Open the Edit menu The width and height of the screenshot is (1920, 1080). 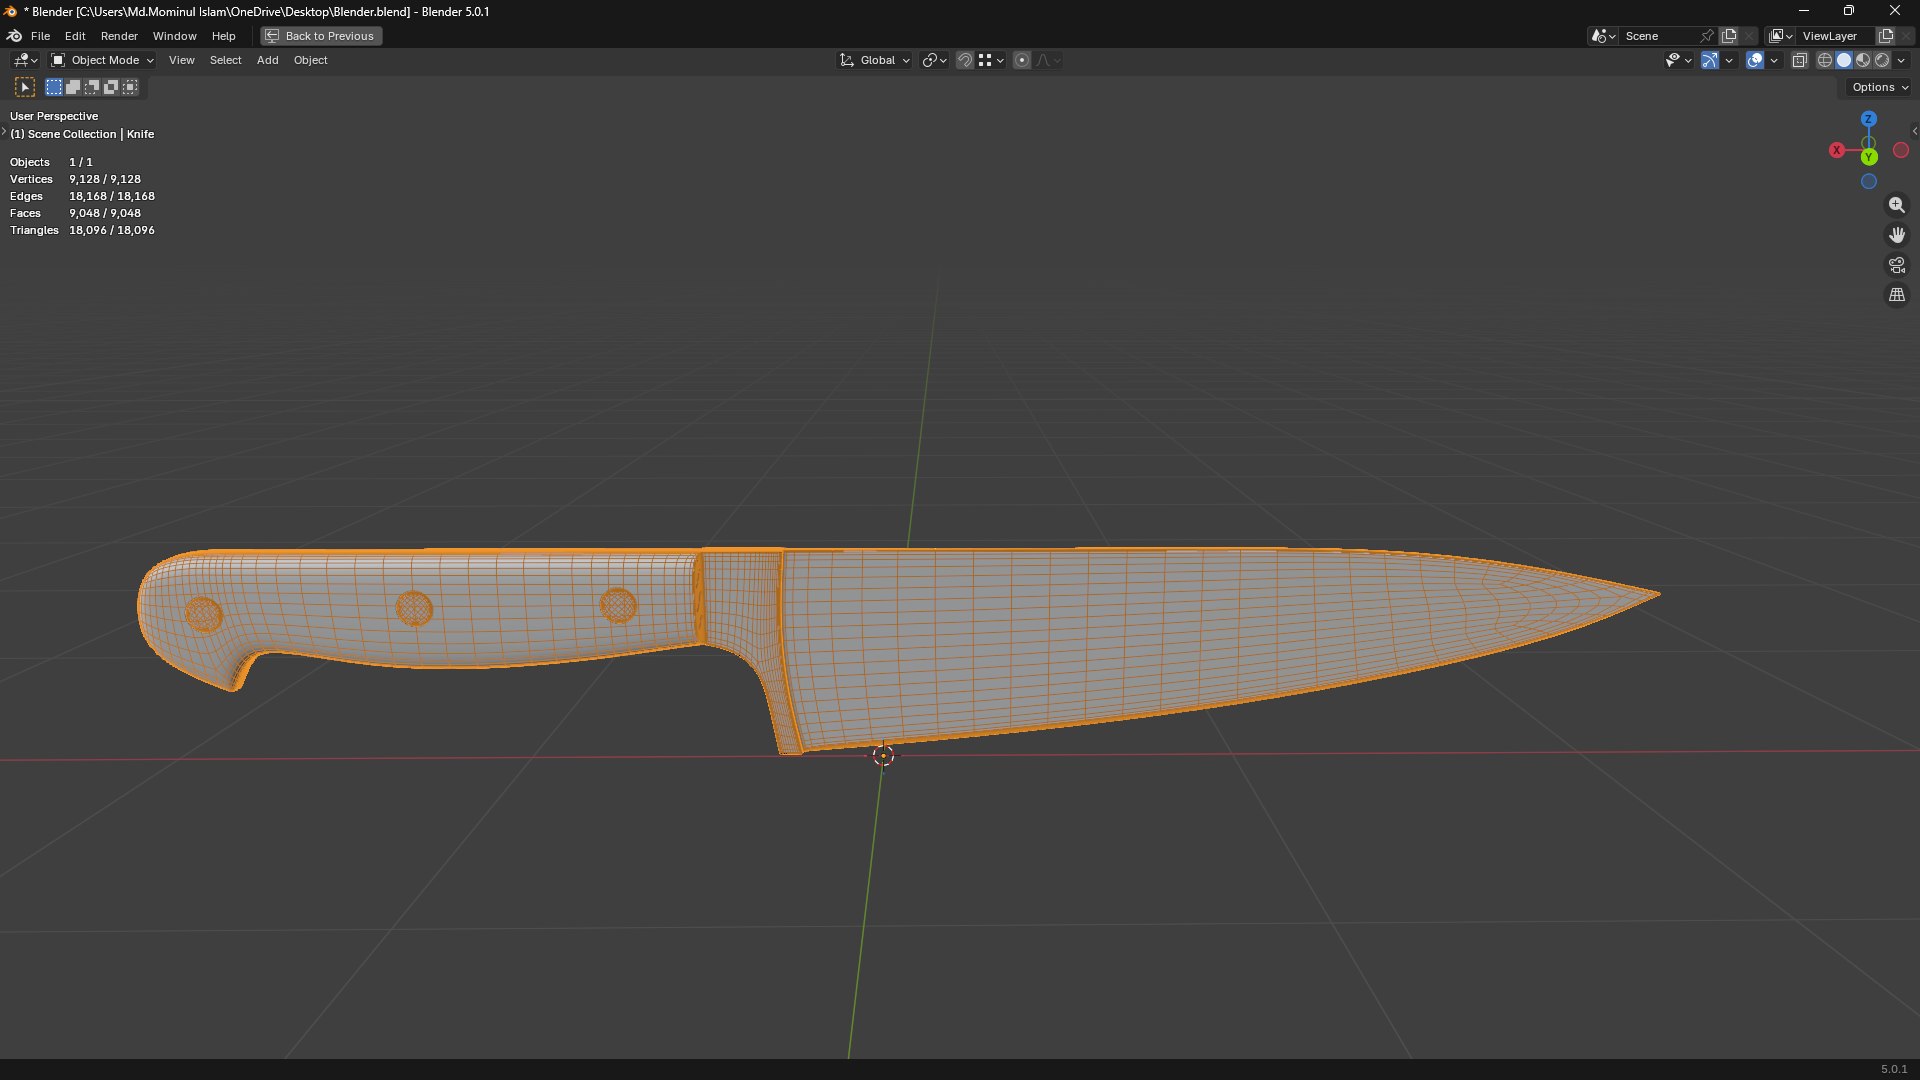(x=75, y=36)
